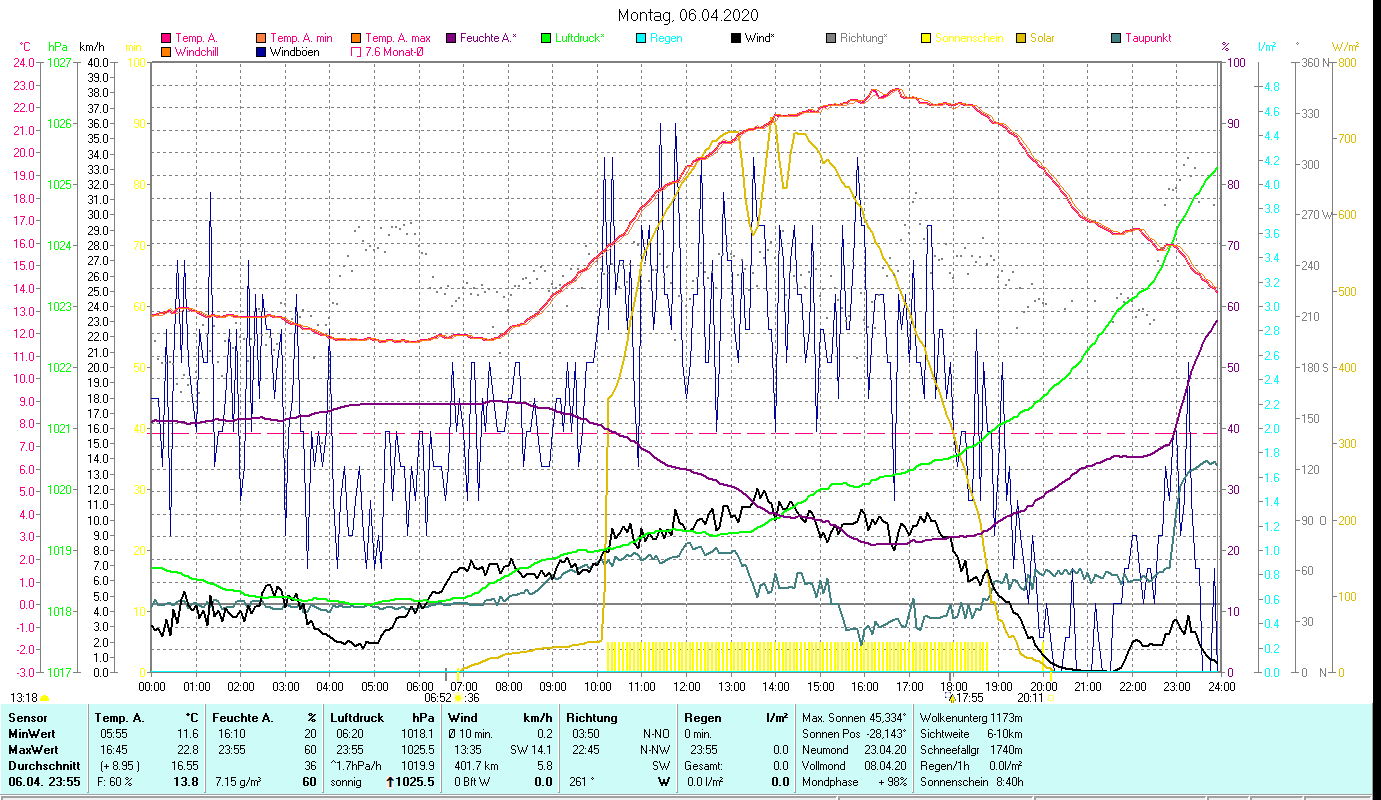The width and height of the screenshot is (1381, 800).
Task: Click the Taupunkt legend color swatch
Action: click(1116, 38)
